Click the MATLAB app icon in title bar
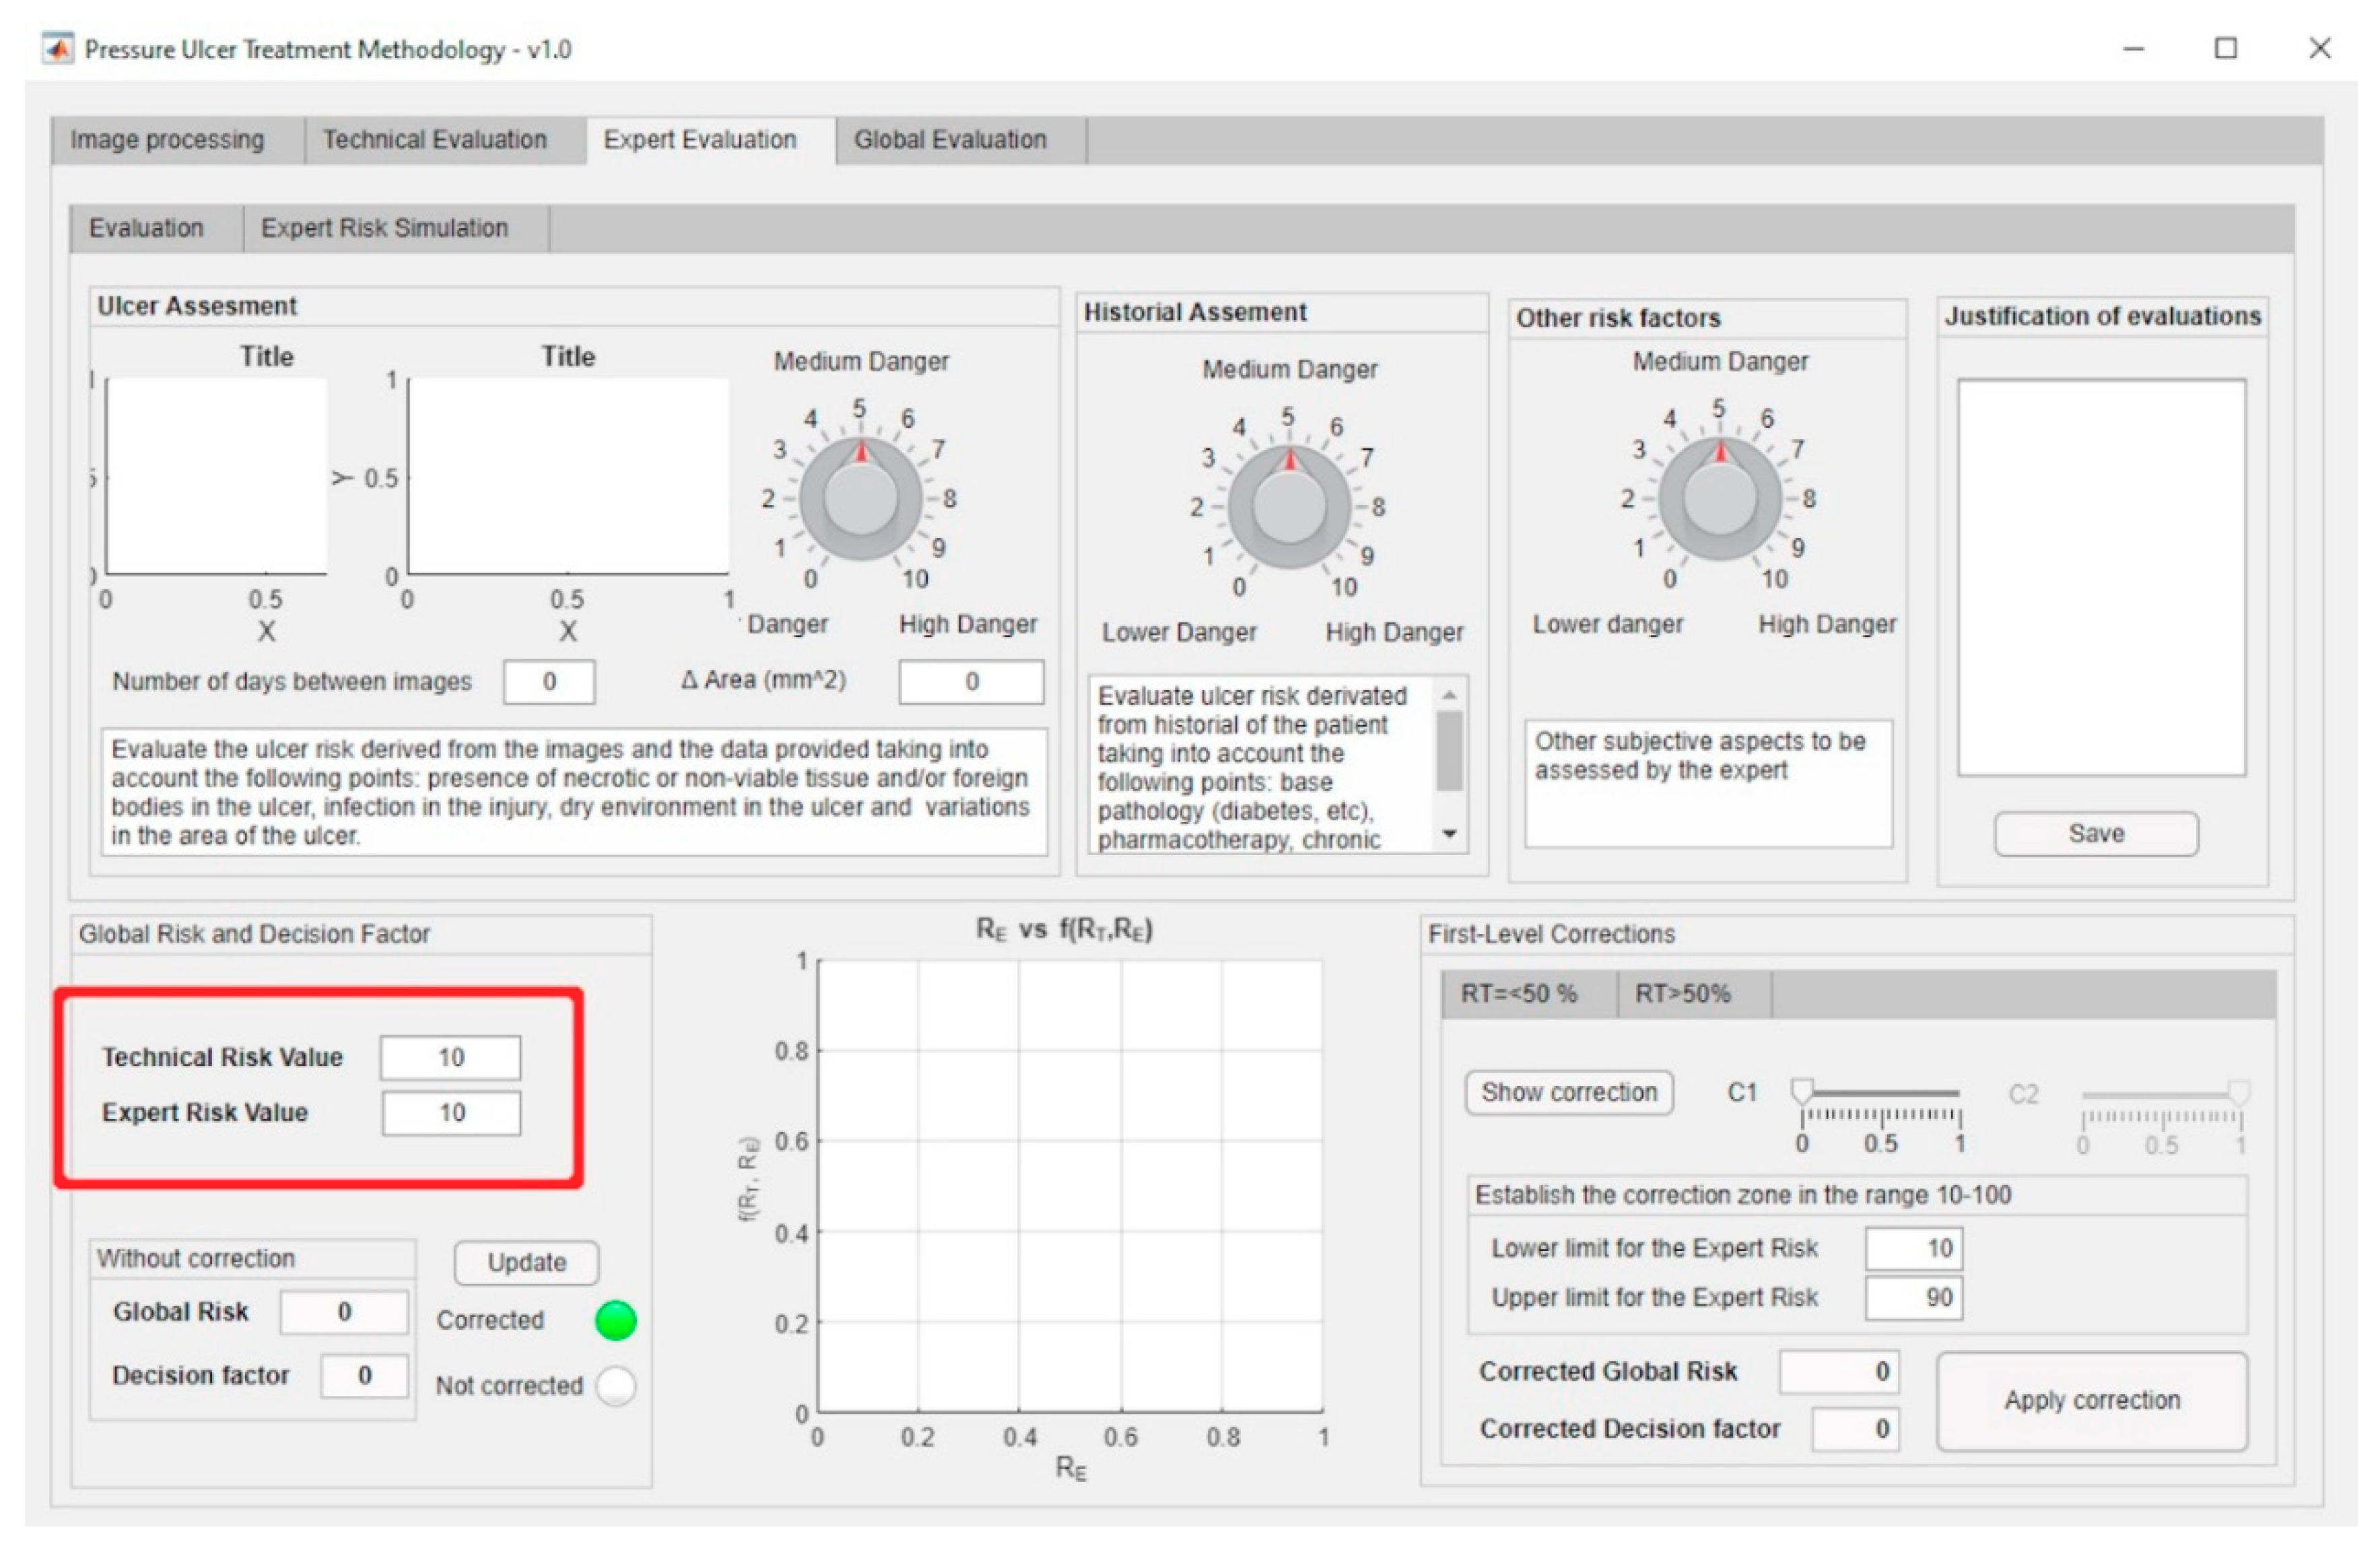 57,49
